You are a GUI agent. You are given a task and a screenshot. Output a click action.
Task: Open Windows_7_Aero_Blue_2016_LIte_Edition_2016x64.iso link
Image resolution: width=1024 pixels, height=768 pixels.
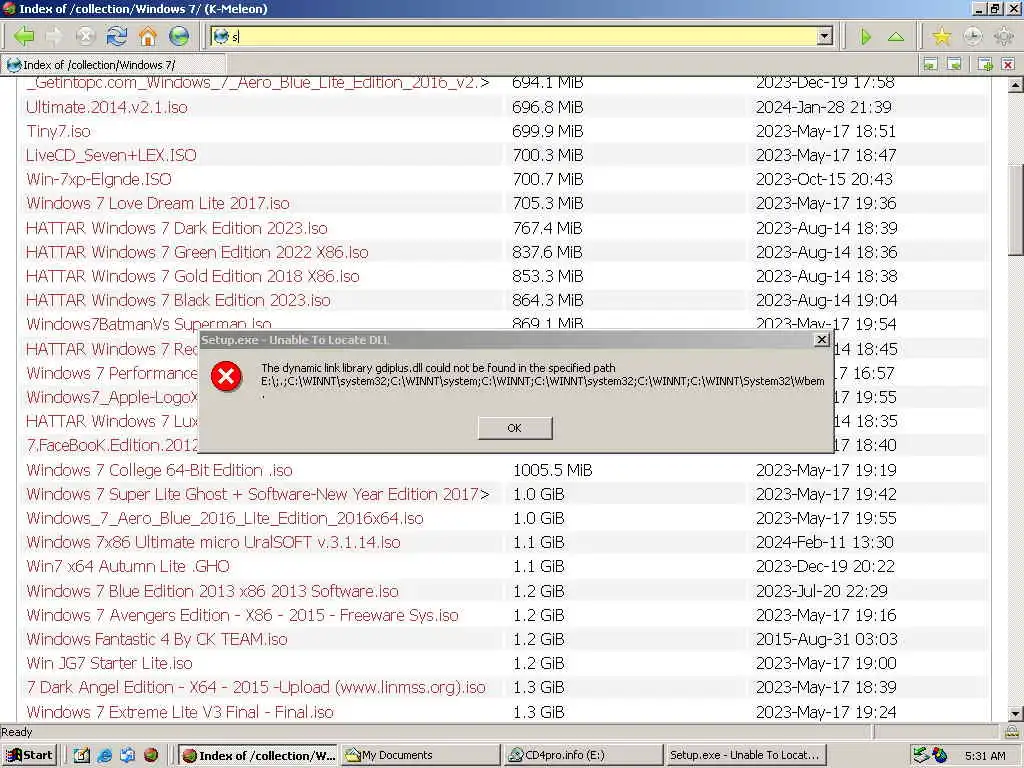click(x=225, y=519)
